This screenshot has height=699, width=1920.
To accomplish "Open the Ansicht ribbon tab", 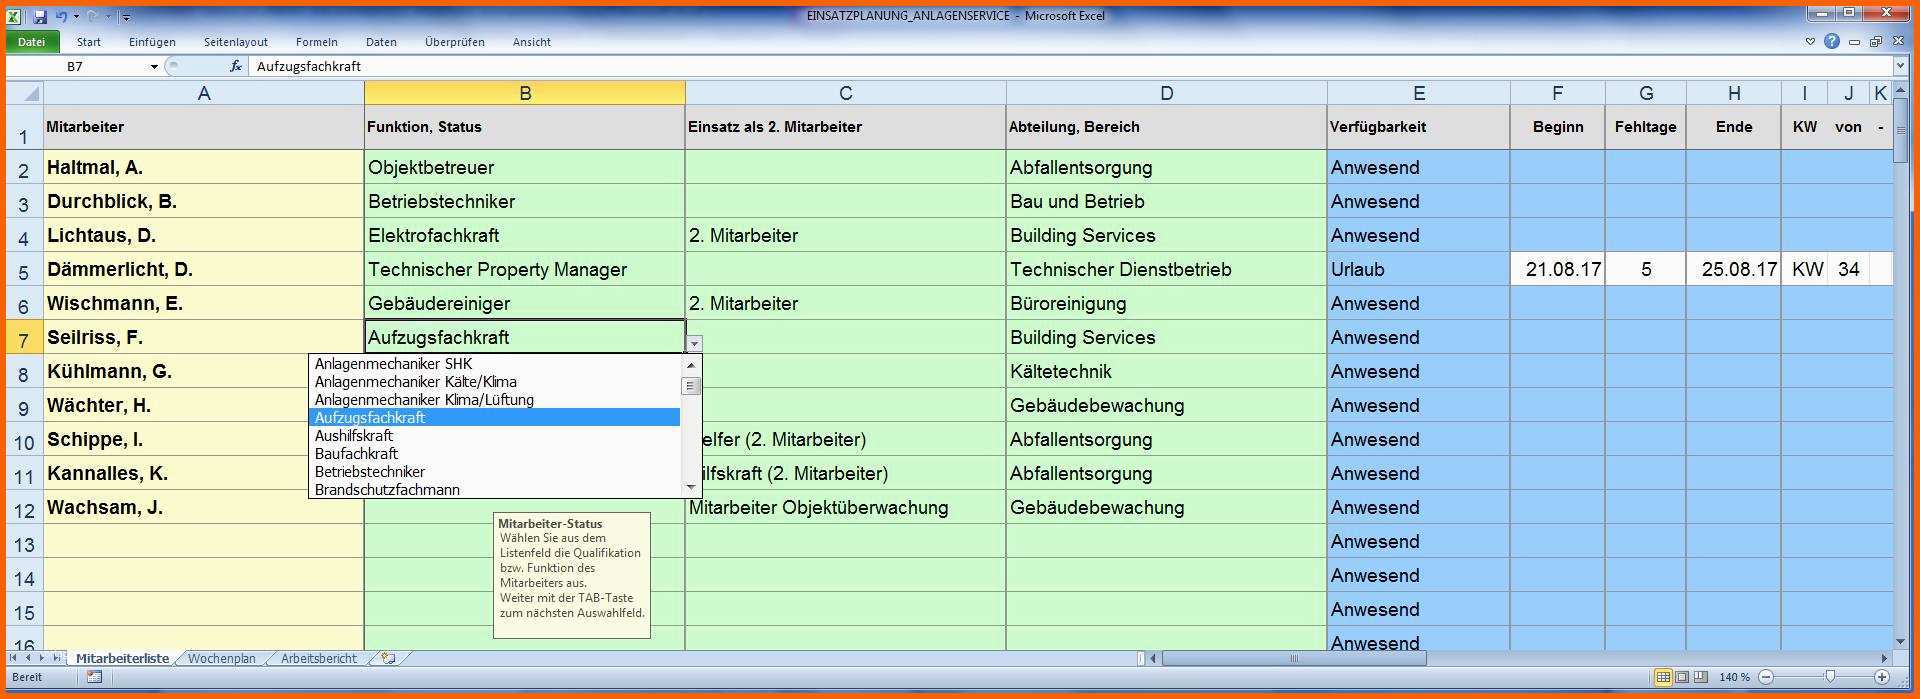I will point(532,42).
